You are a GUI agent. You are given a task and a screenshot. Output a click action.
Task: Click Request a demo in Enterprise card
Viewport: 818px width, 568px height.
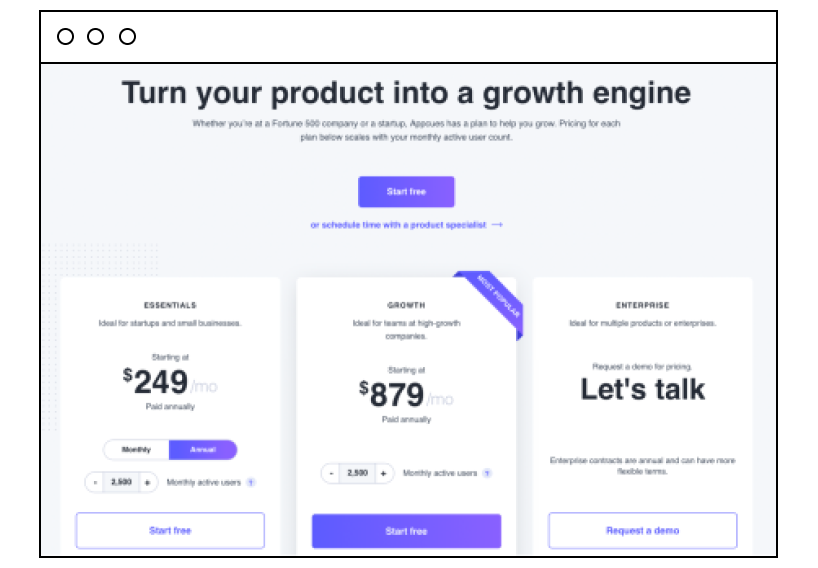click(643, 530)
